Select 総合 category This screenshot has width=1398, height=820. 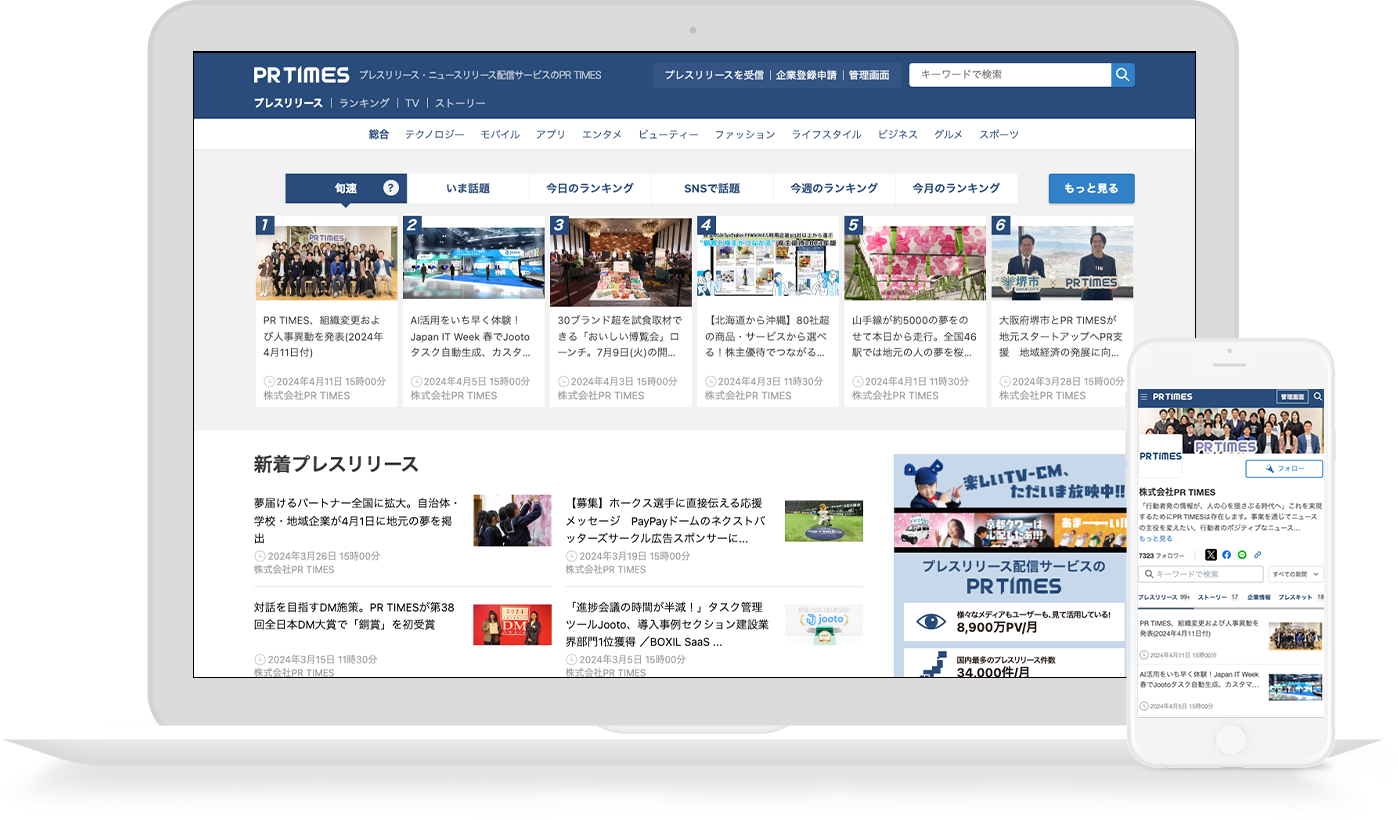pos(379,134)
